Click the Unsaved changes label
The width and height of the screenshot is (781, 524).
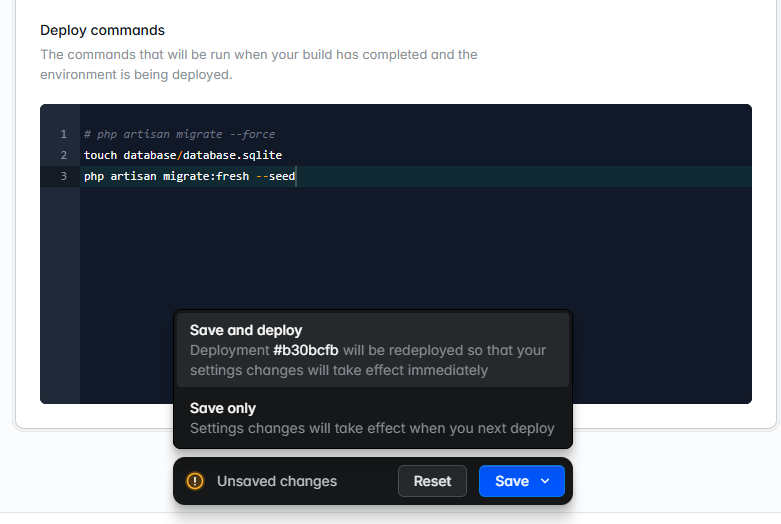(277, 481)
